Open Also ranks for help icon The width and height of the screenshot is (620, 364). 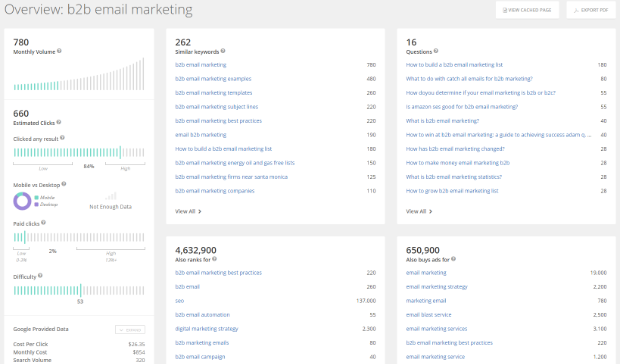[214, 259]
